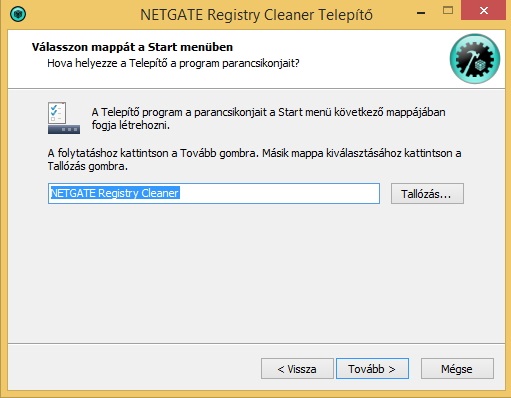This screenshot has height=398, width=511.
Task: Click the NETGATE app icon in title bar
Action: click(18, 14)
